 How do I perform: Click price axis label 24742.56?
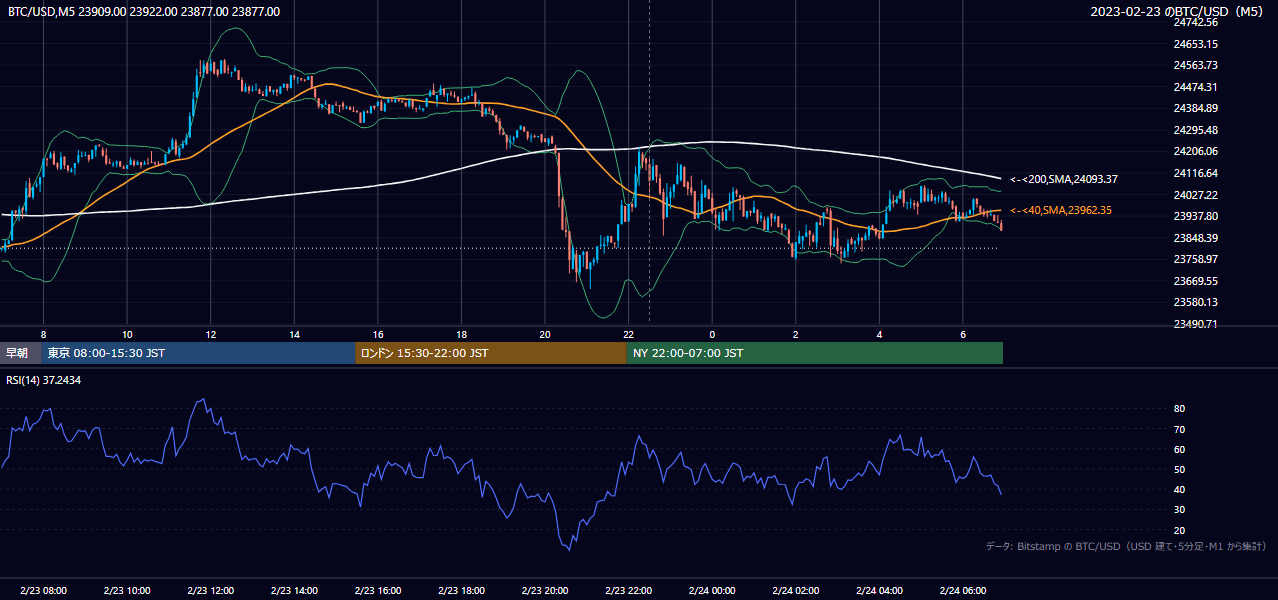coord(1196,22)
